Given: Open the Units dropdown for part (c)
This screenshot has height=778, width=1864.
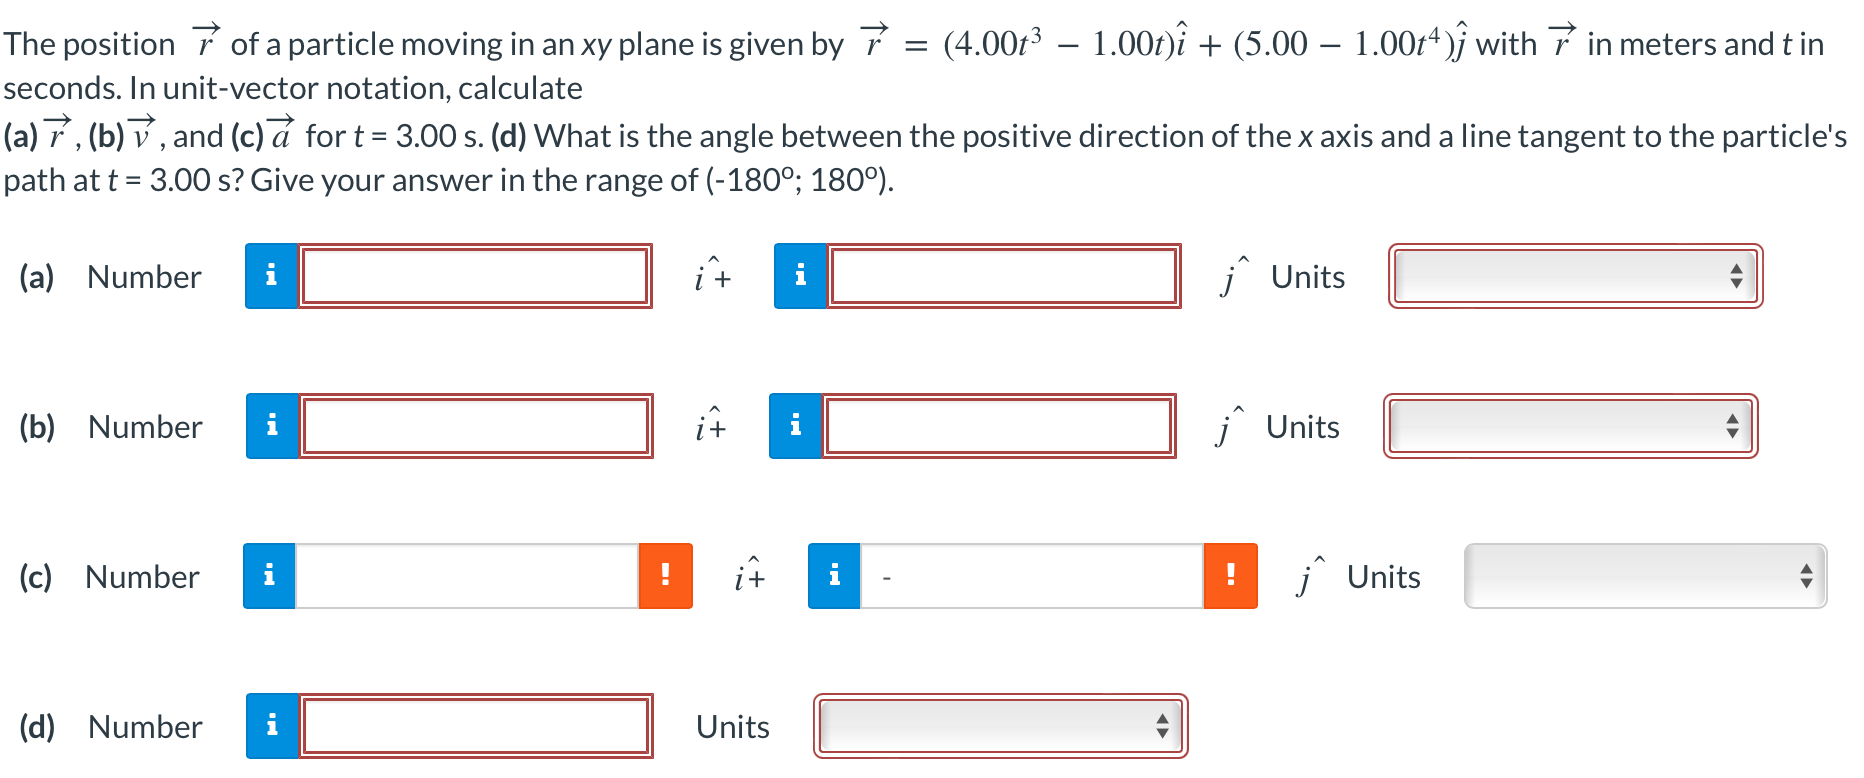Looking at the screenshot, I should pyautogui.click(x=1645, y=576).
